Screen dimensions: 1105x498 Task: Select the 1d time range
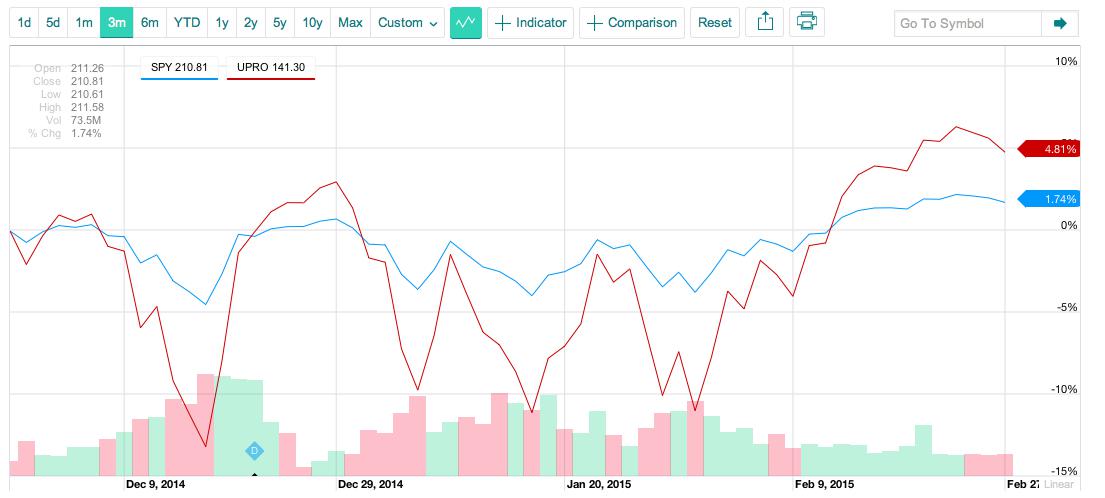[24, 23]
